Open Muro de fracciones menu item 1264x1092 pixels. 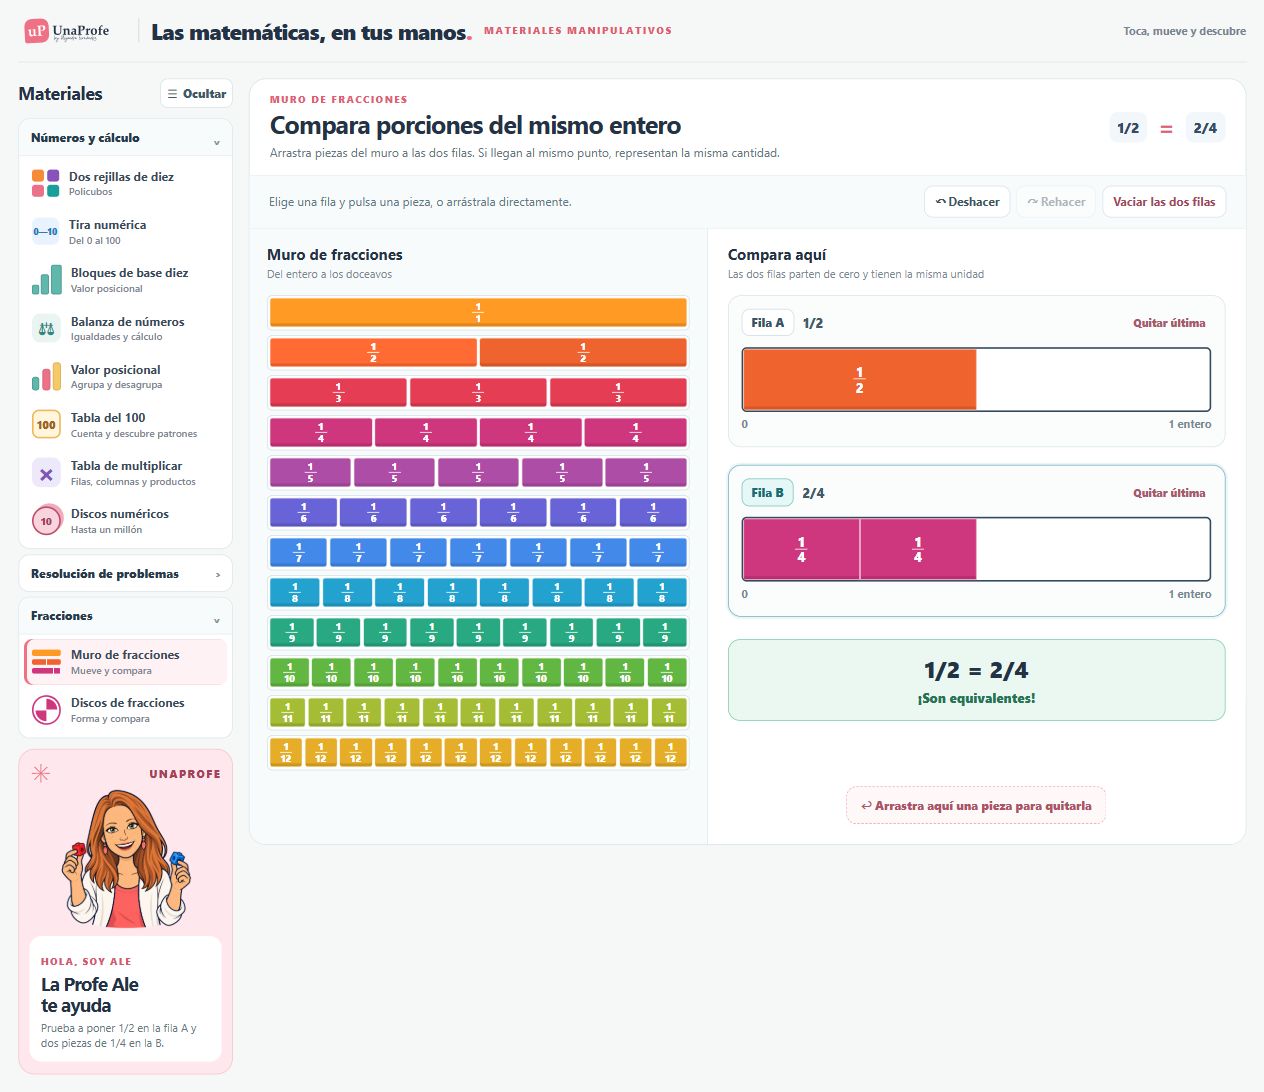tap(126, 662)
